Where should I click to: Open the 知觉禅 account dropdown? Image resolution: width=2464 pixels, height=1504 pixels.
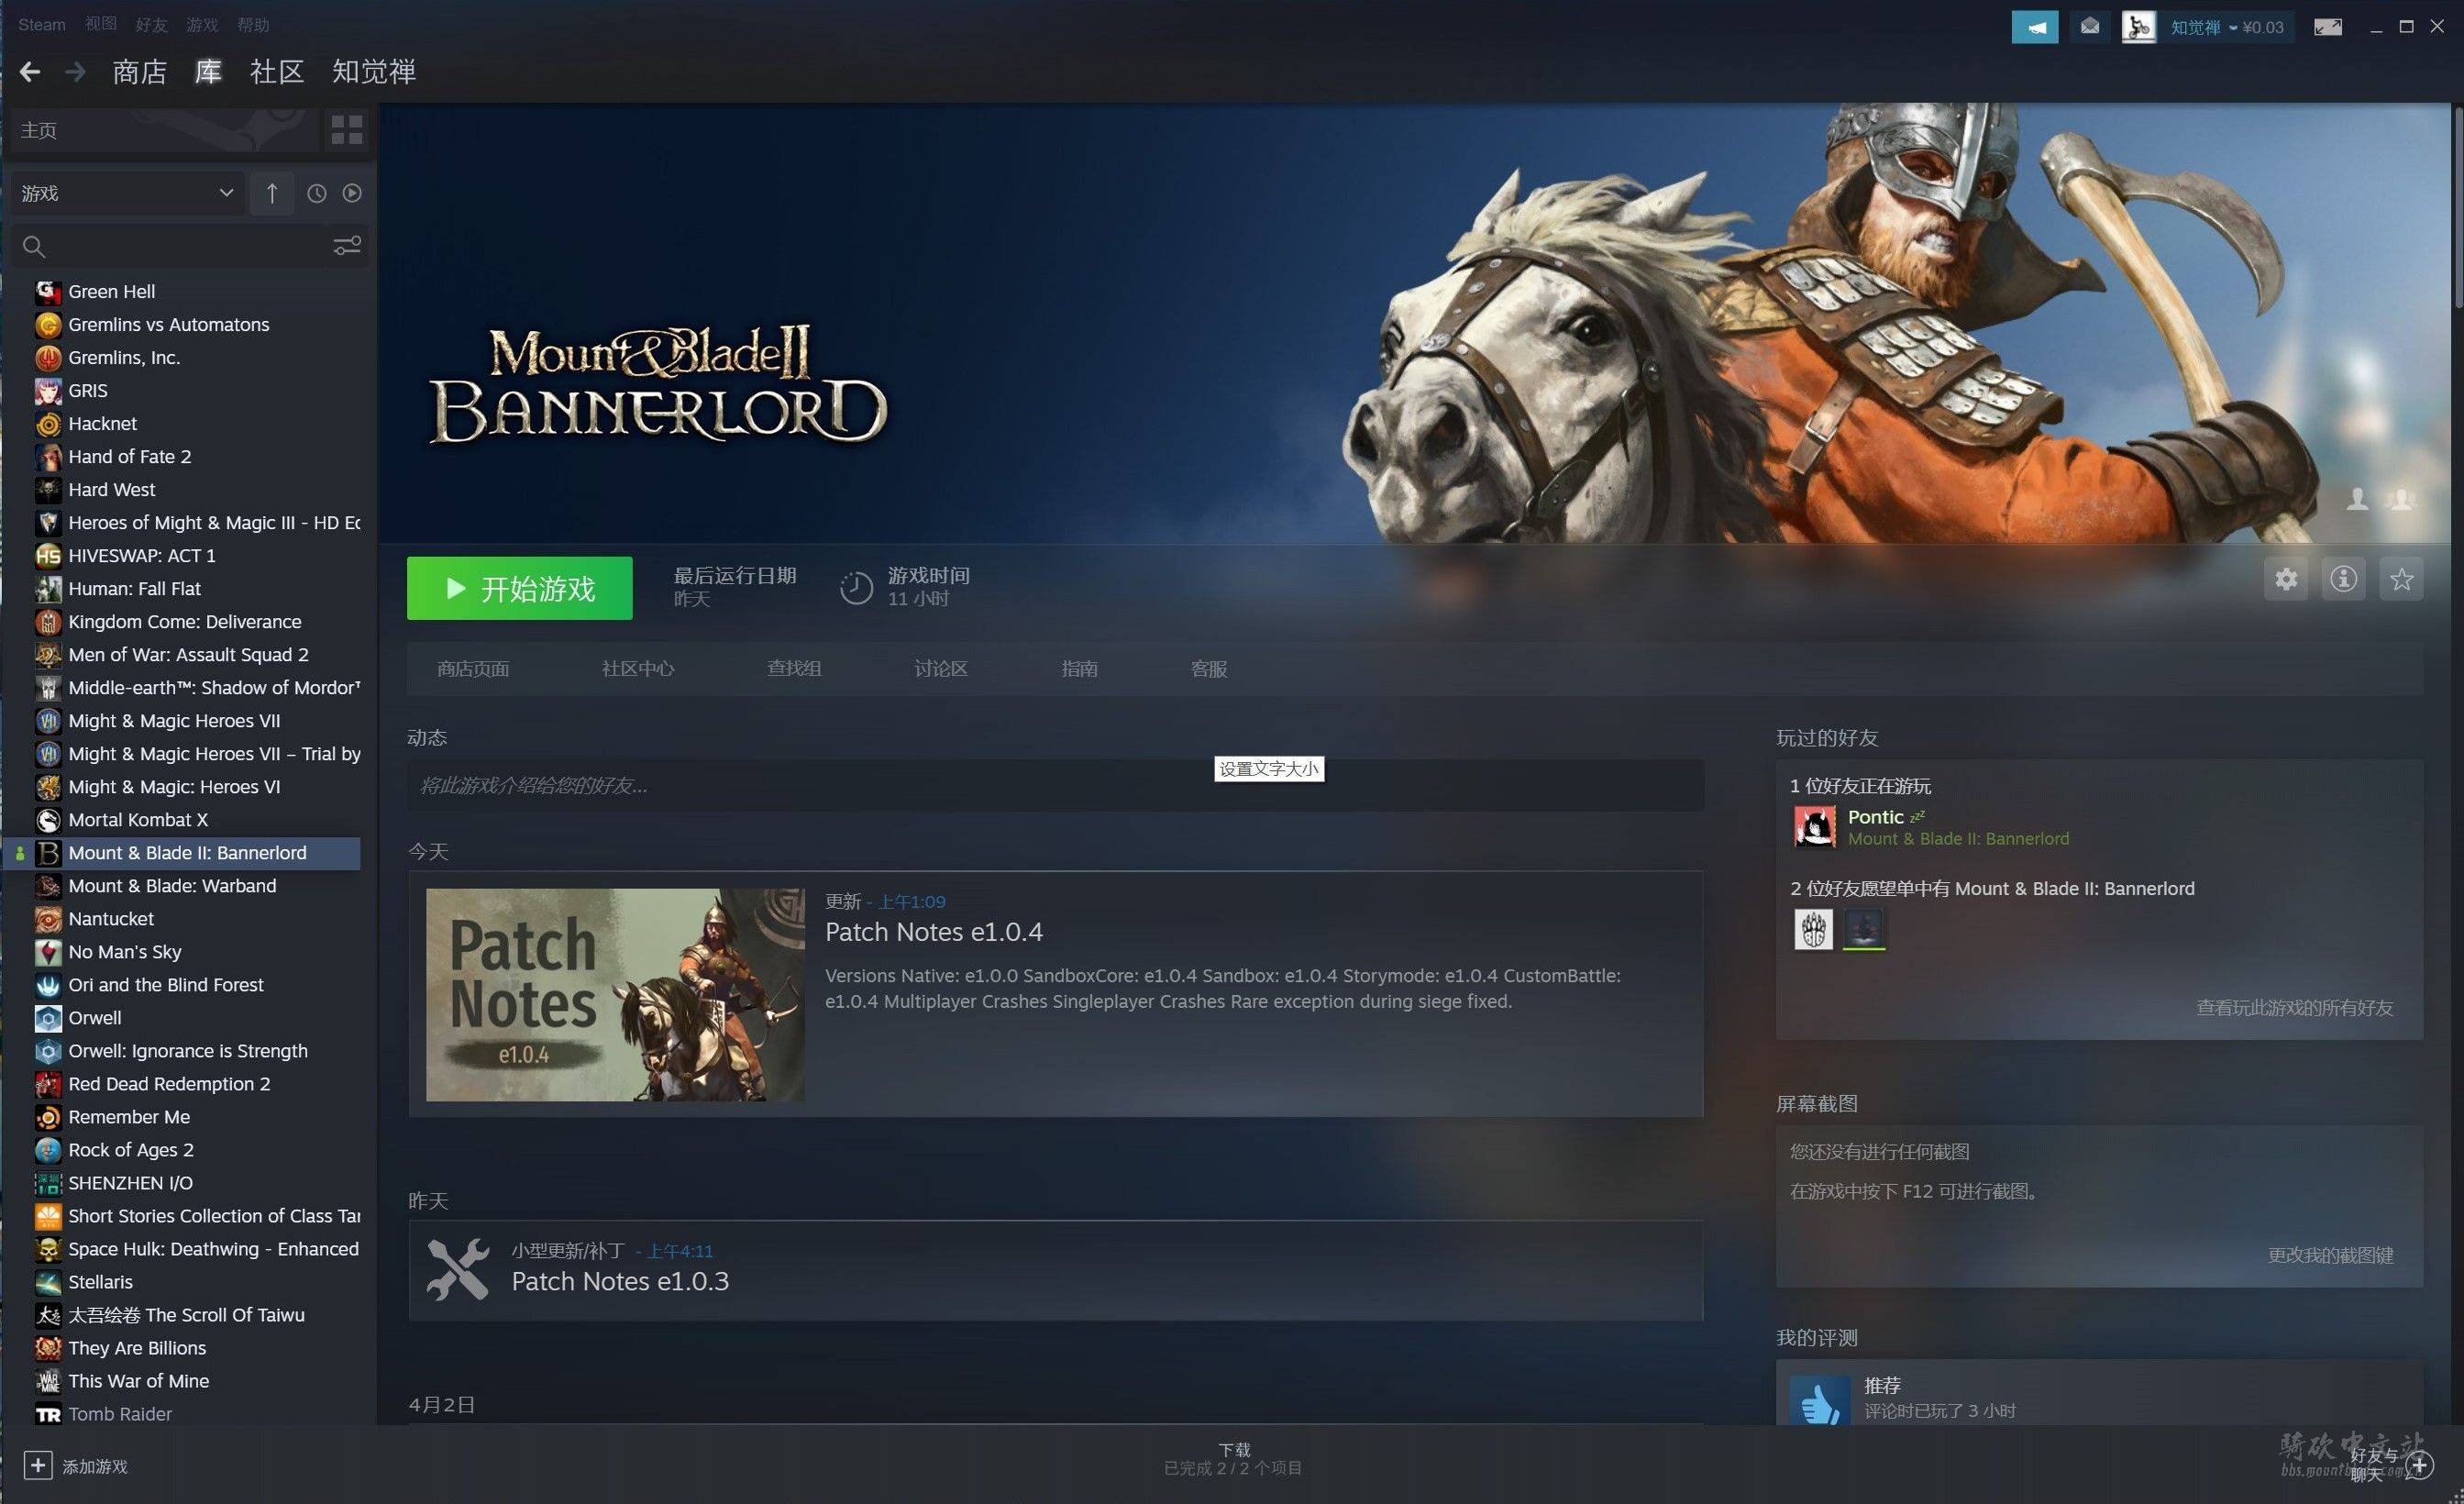click(2227, 27)
